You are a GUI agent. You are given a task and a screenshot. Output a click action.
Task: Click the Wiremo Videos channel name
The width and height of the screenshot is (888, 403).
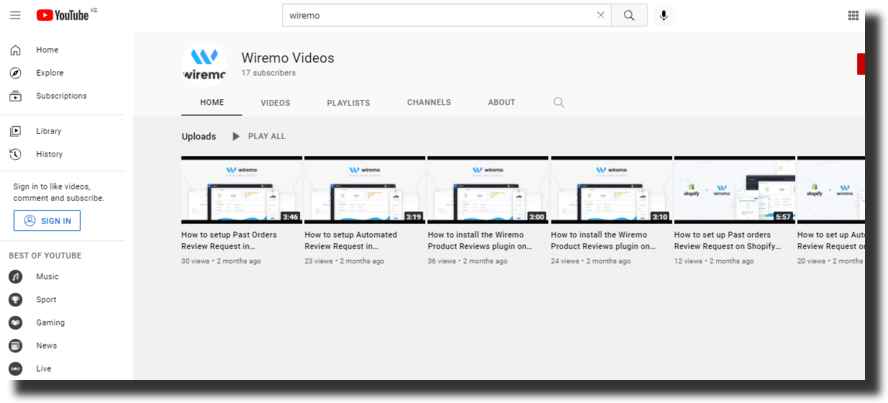[288, 58]
